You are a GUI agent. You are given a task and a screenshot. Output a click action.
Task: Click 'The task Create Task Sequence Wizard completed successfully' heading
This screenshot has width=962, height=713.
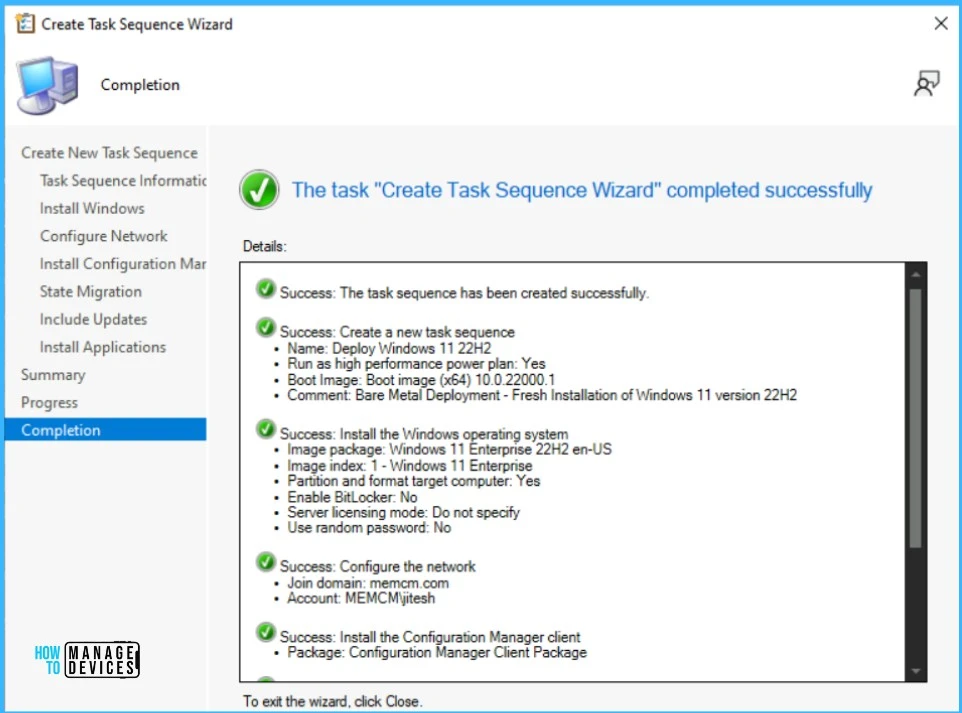click(x=582, y=190)
